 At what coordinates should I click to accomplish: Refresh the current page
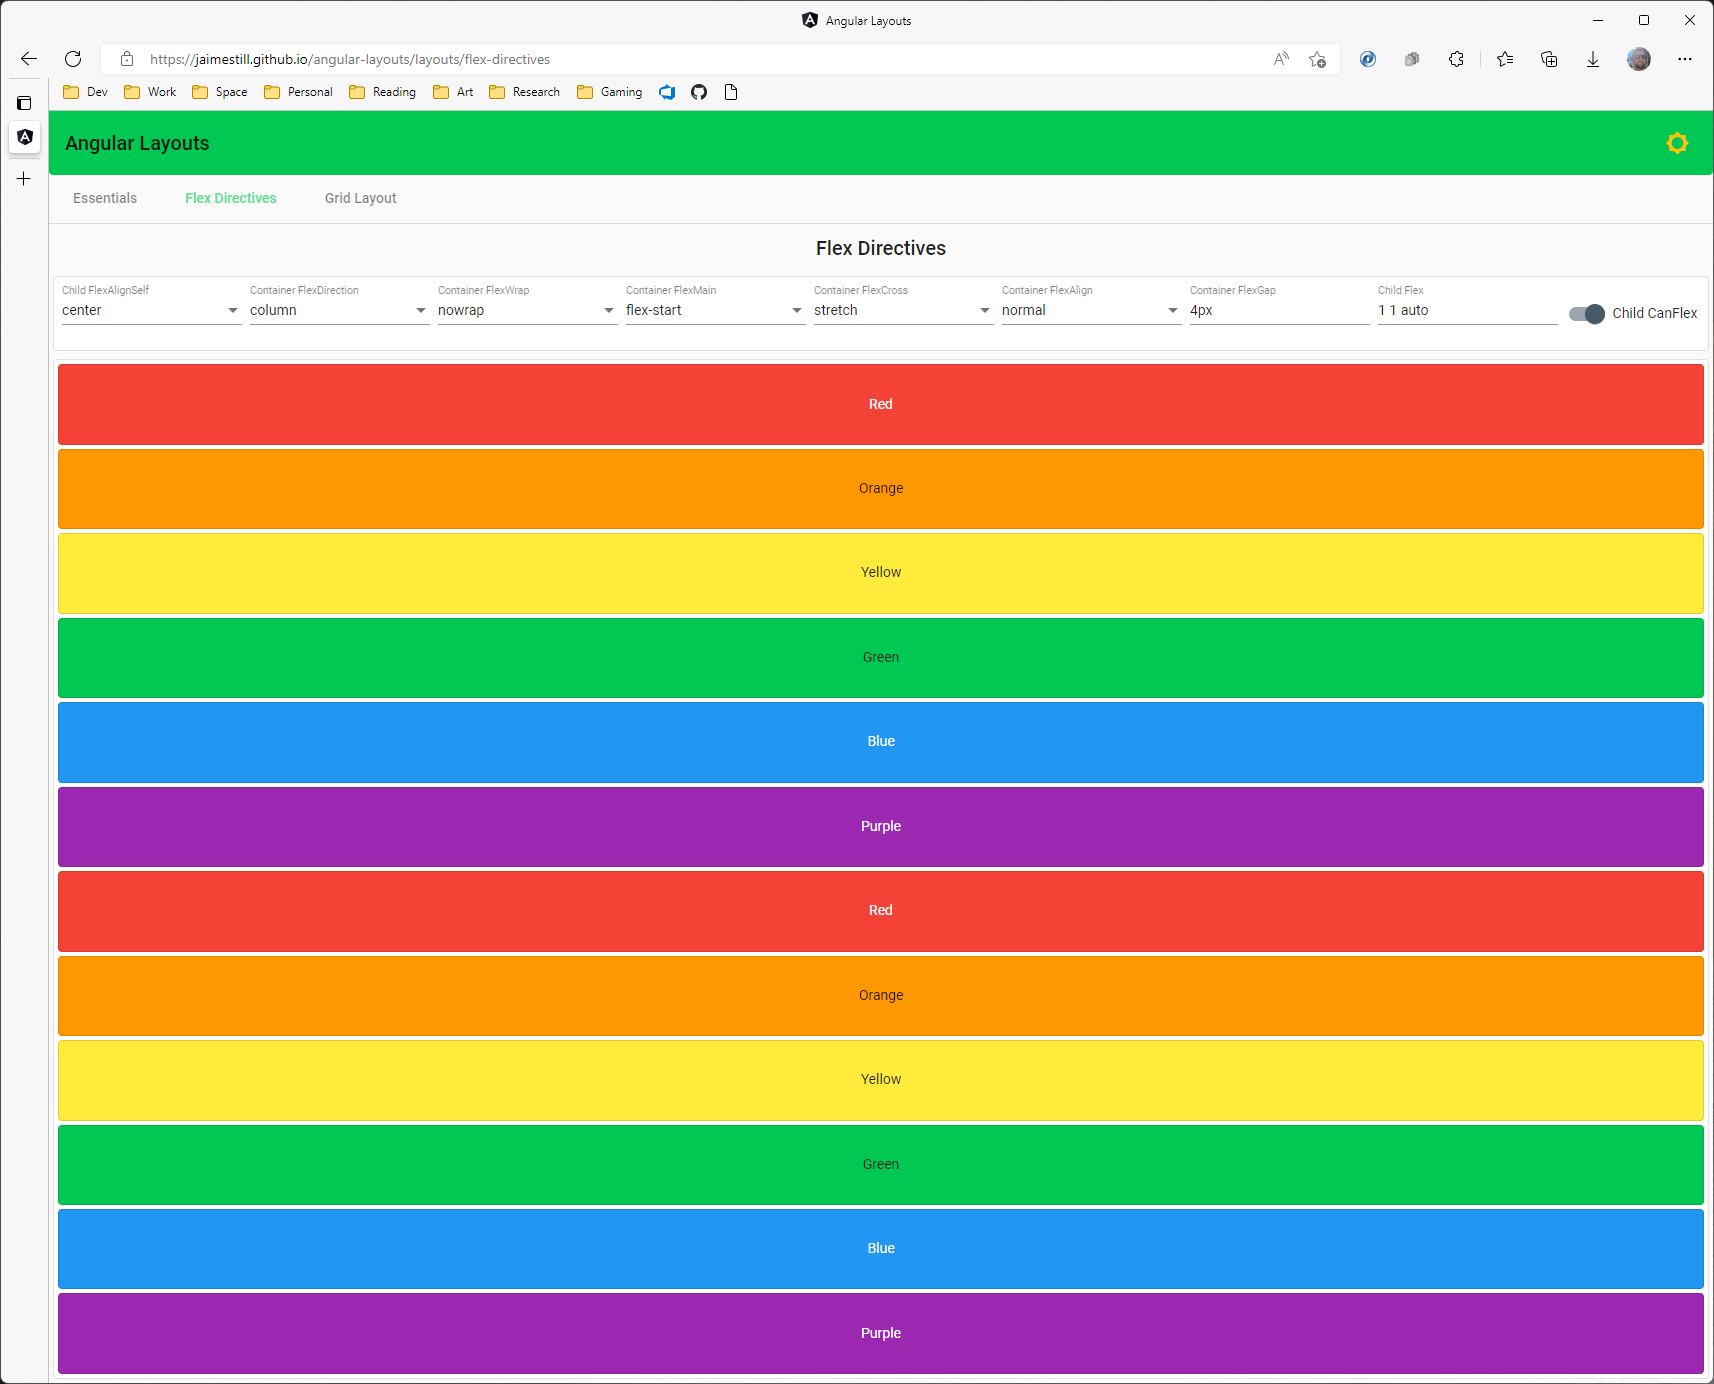point(72,59)
